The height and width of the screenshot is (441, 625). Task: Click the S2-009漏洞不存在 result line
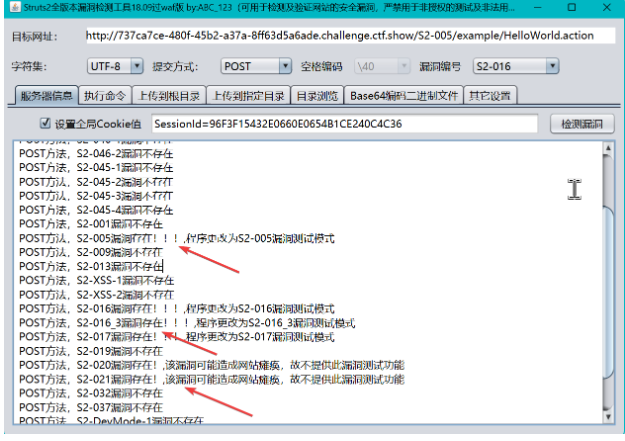pos(91,252)
